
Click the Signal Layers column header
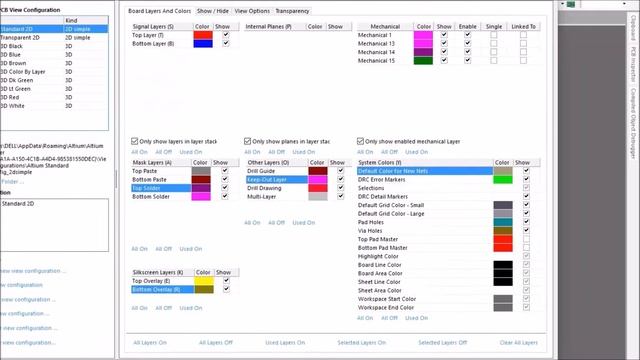[162, 27]
